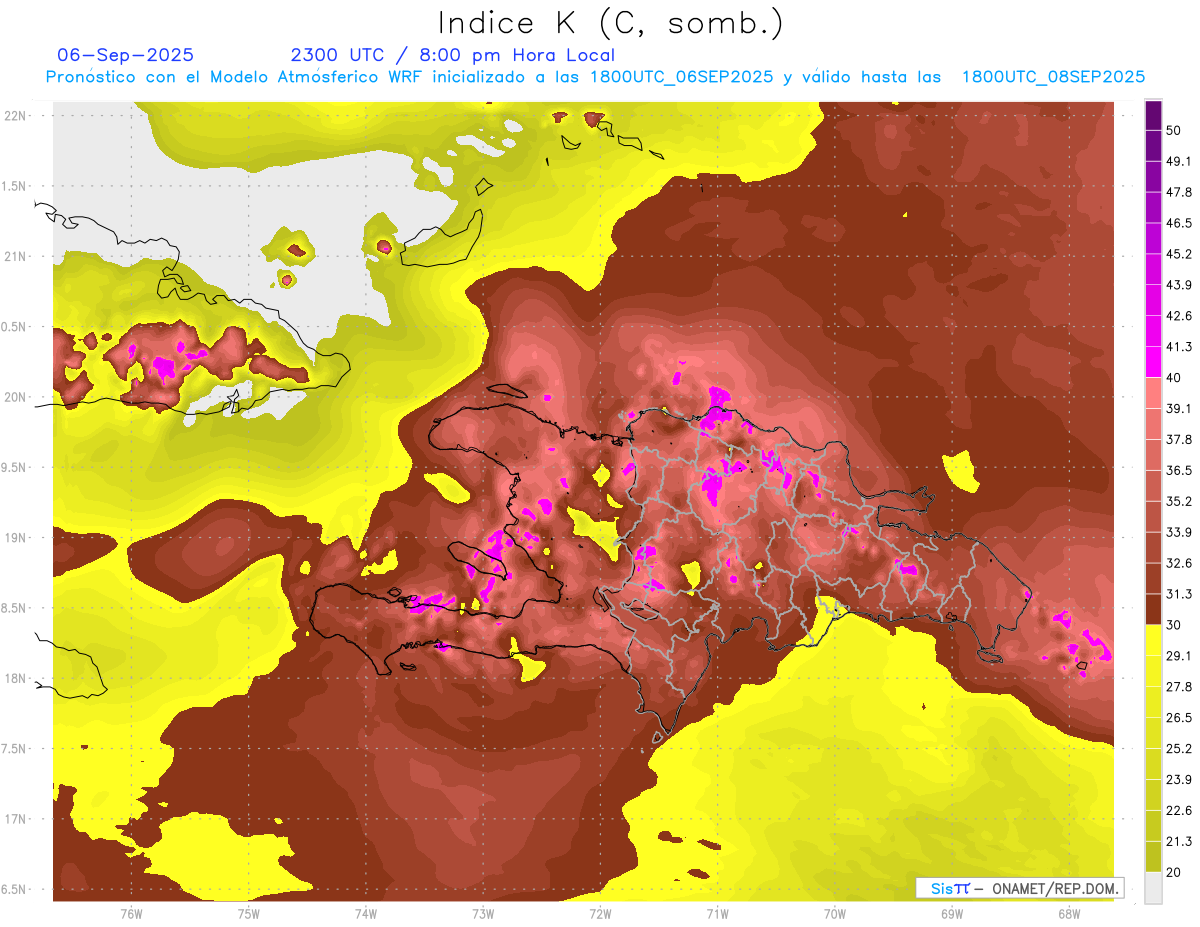Screen dimensions: 1200x927
Task: Click the "20N" latitude axis label
Action: click(x=15, y=397)
